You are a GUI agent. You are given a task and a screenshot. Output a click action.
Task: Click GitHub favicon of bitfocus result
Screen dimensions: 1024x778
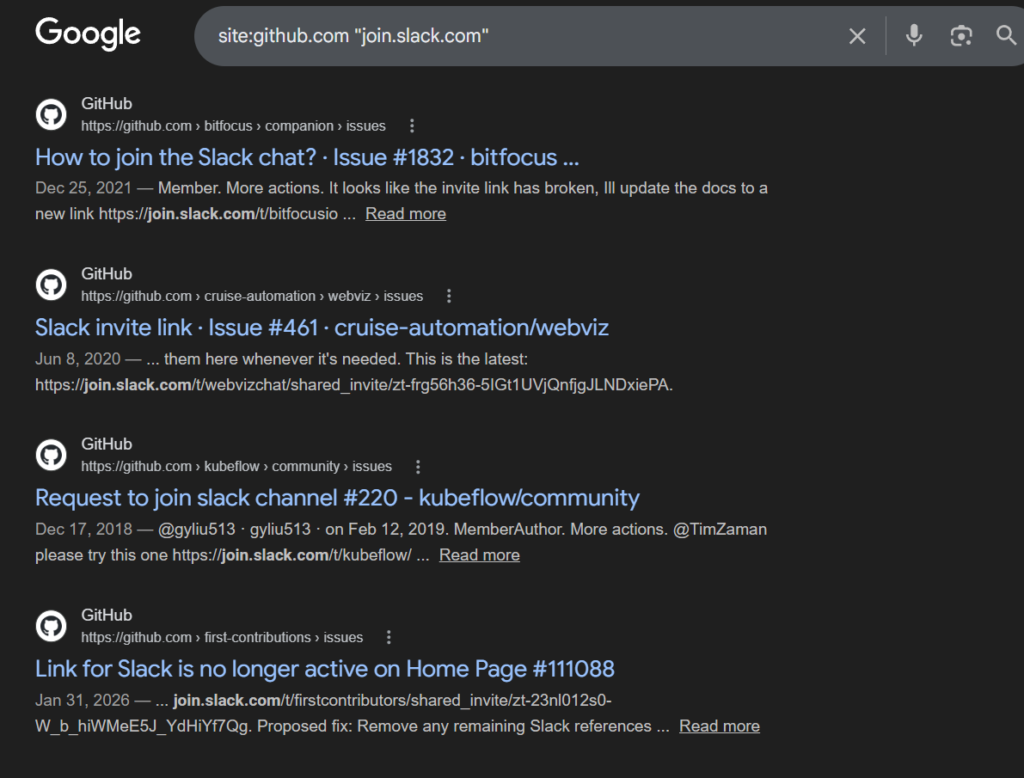click(51, 115)
